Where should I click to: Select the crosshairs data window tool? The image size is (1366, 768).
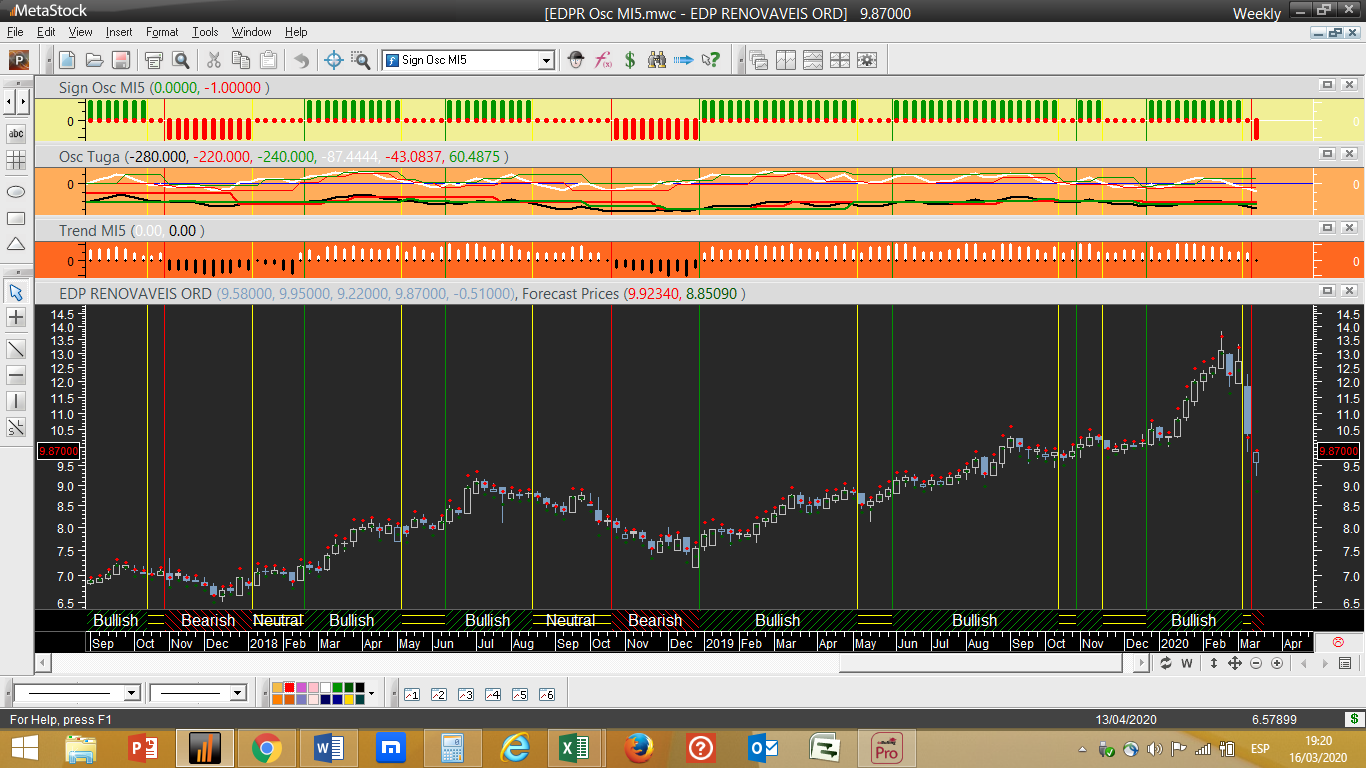(335, 60)
